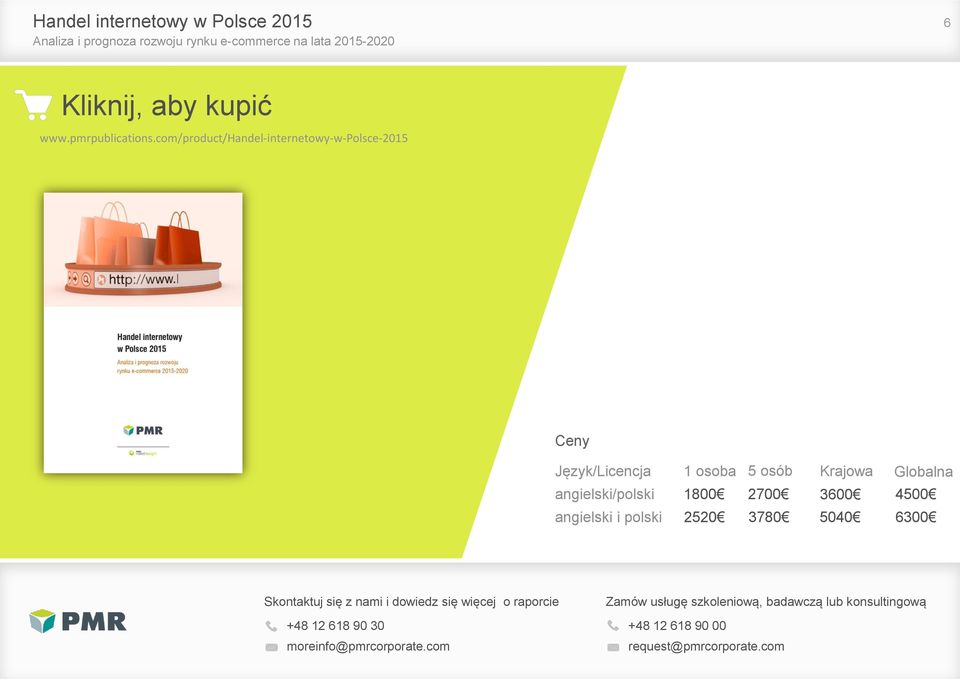Select the 3780€ price
This screenshot has height=679, width=960.
click(768, 517)
